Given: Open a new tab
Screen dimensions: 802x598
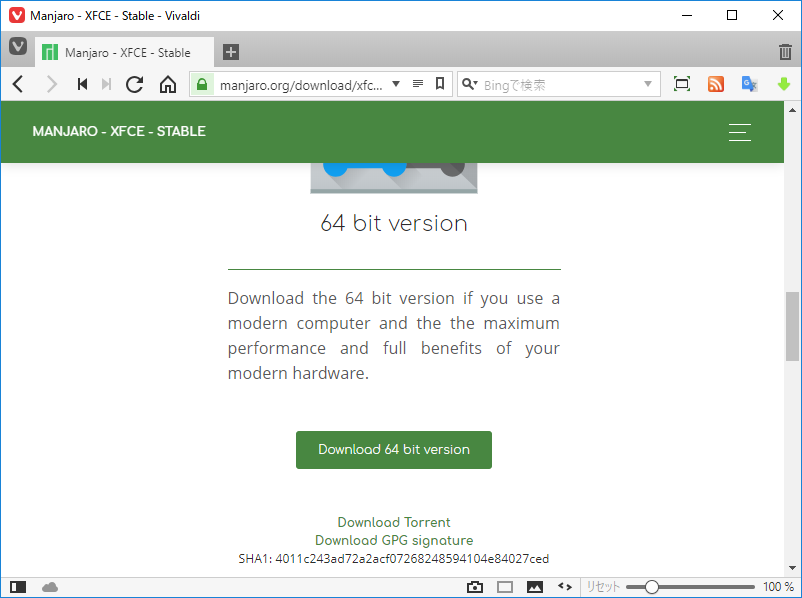Looking at the screenshot, I should click(x=231, y=52).
